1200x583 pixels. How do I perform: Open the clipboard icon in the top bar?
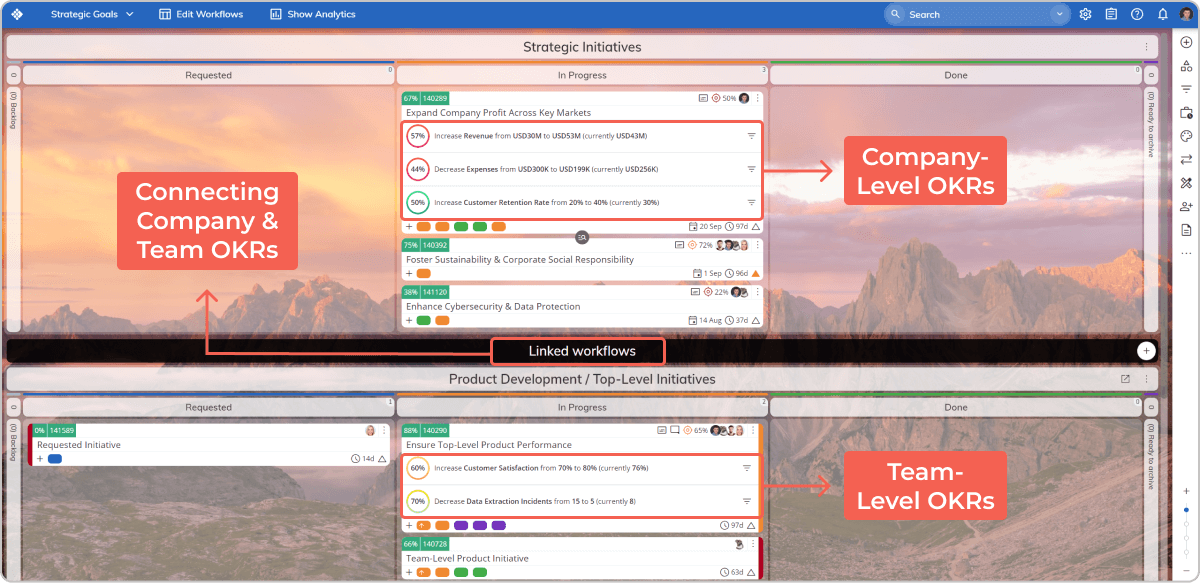coord(1111,14)
